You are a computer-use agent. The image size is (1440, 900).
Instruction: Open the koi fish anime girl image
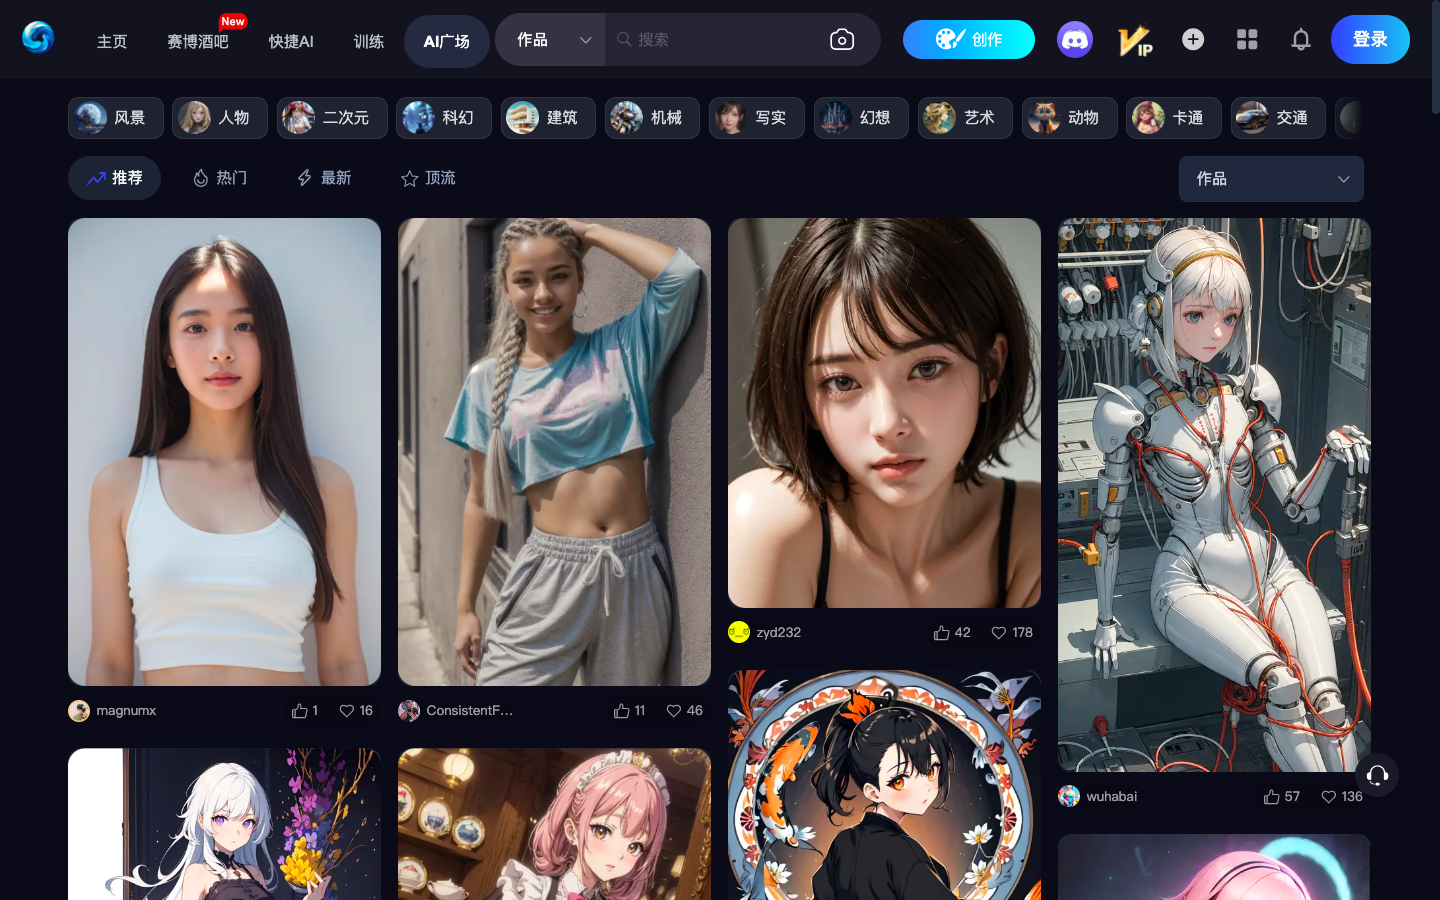tap(884, 785)
